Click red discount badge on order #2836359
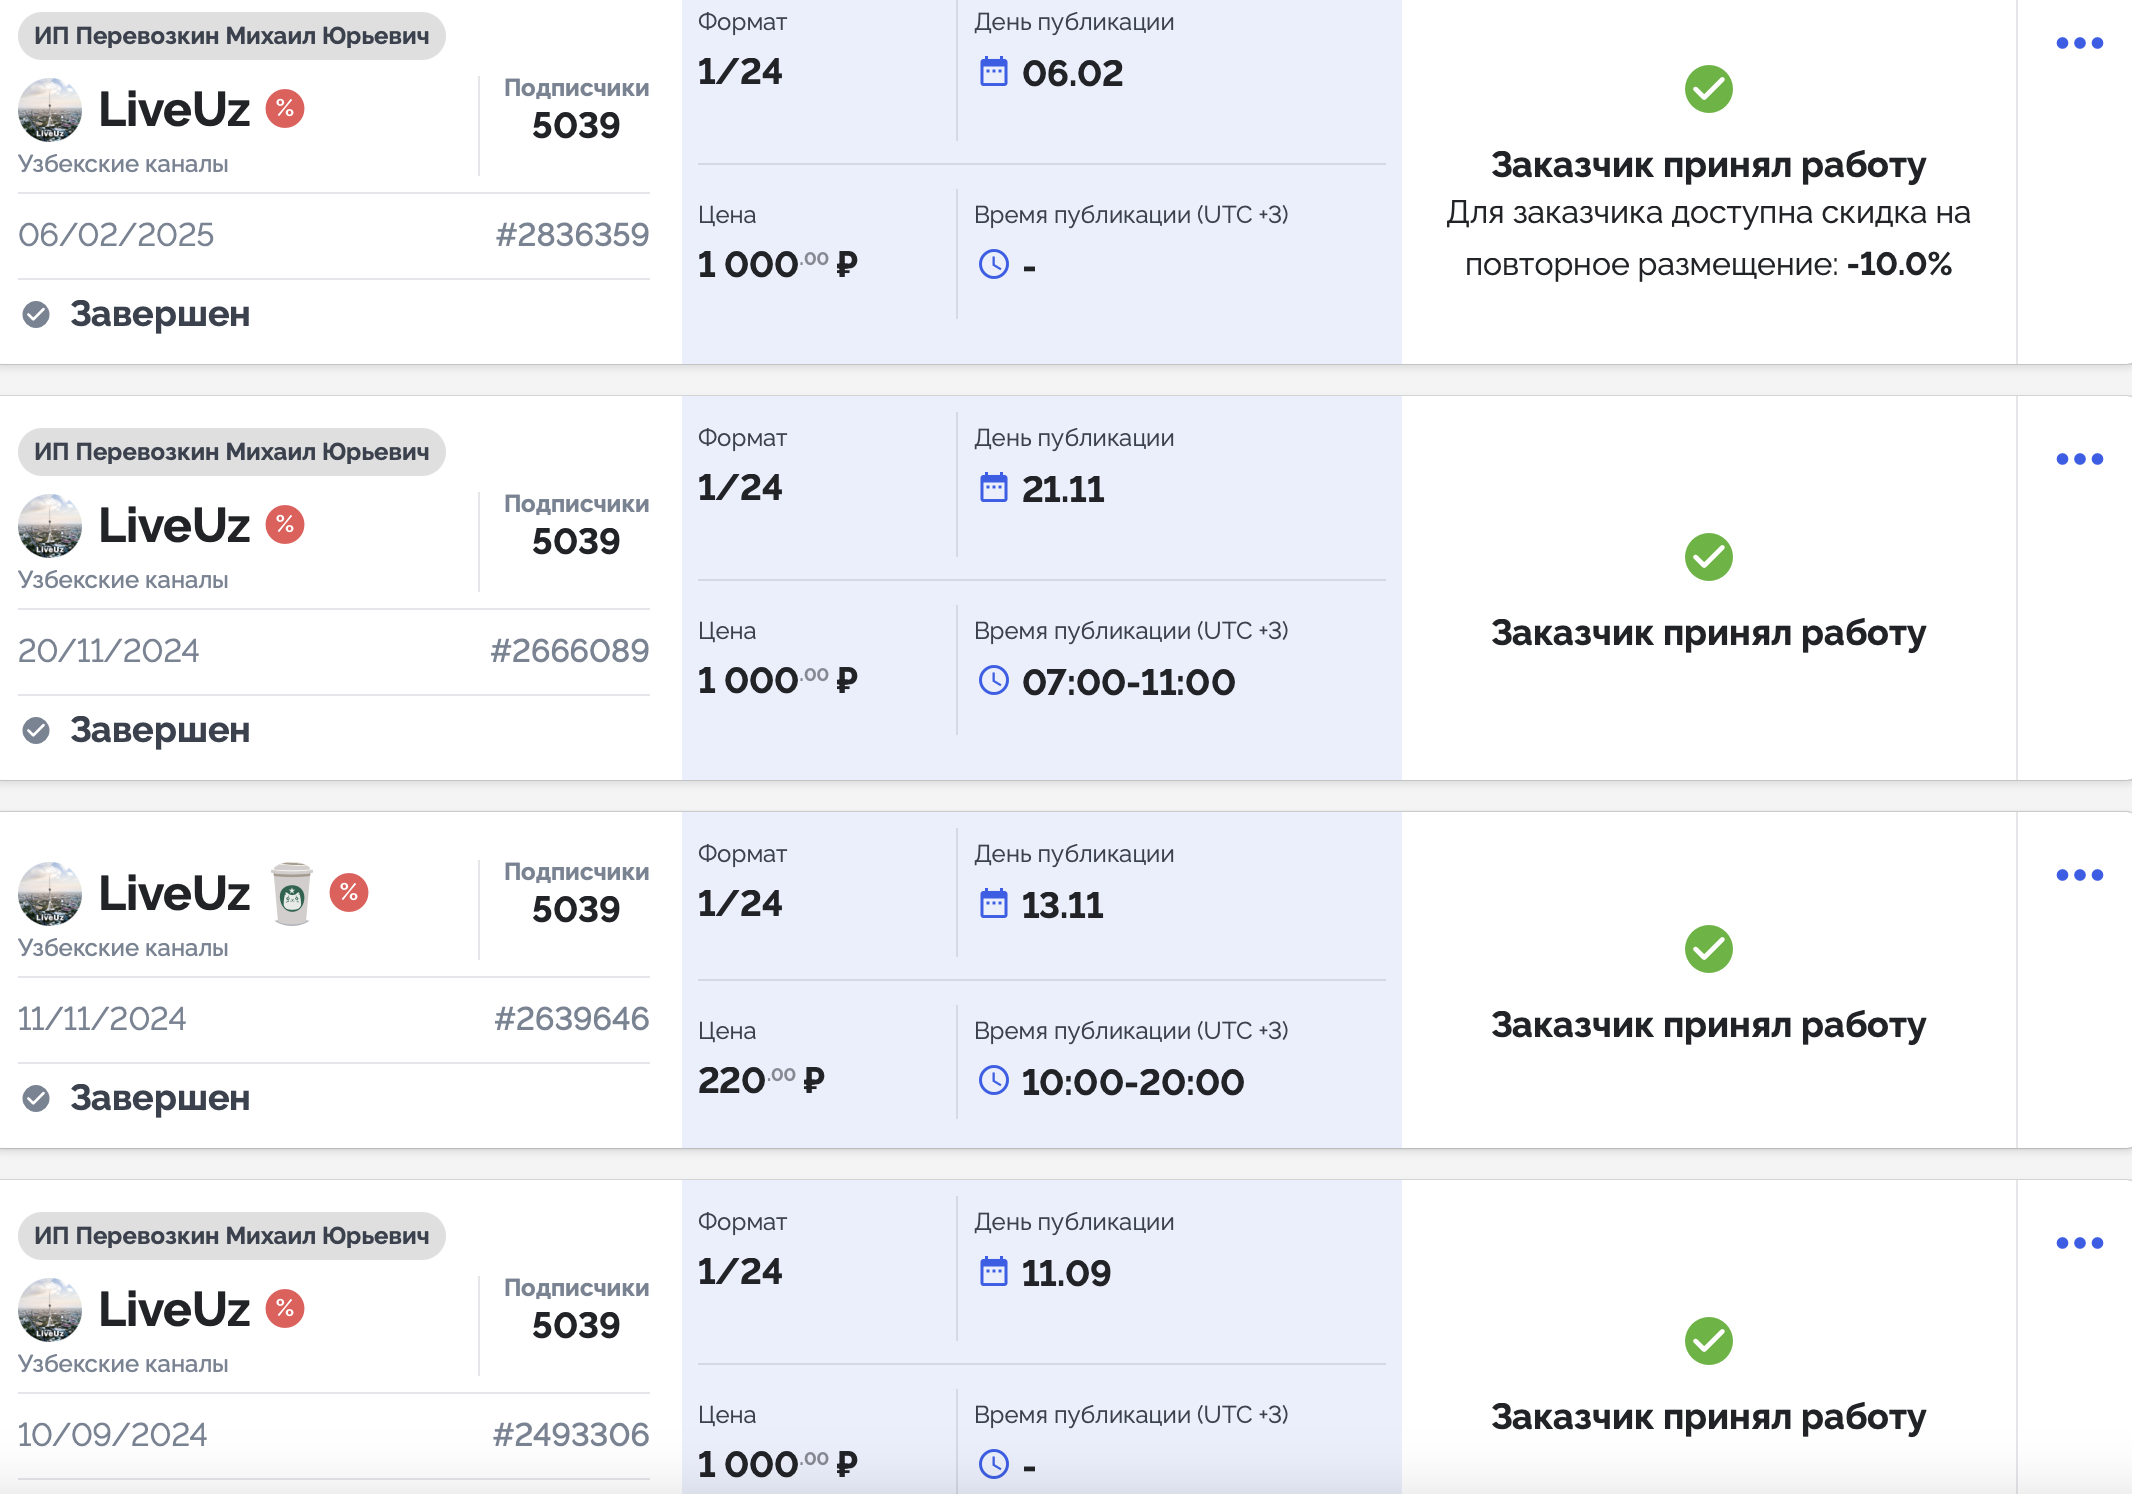Image resolution: width=2132 pixels, height=1494 pixels. [x=285, y=108]
